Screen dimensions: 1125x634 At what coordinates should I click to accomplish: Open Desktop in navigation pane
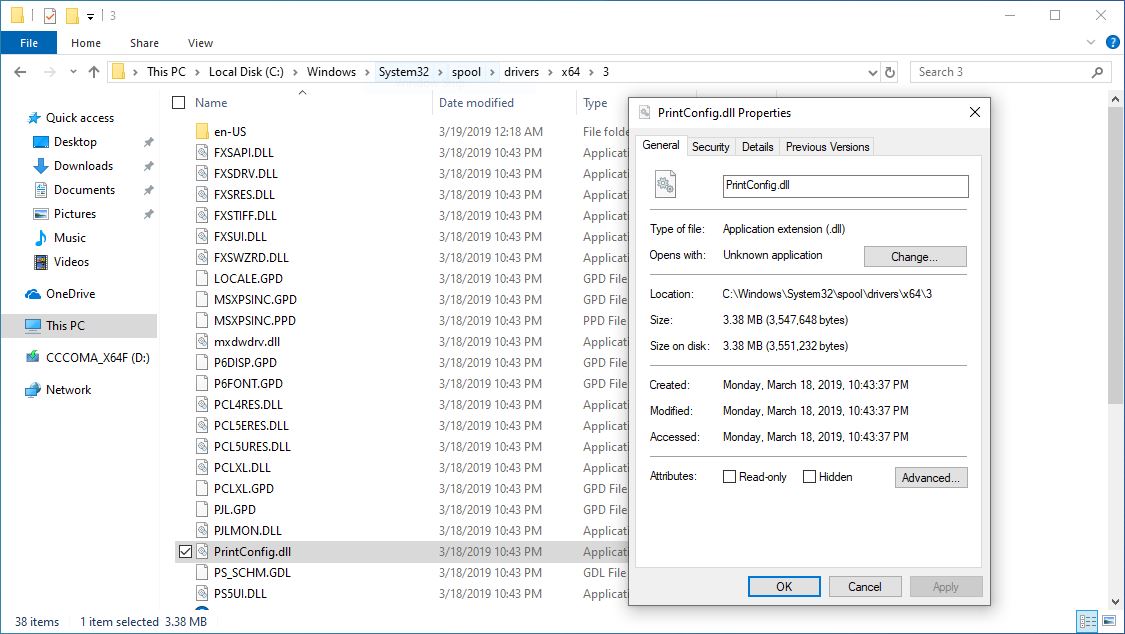(x=75, y=142)
